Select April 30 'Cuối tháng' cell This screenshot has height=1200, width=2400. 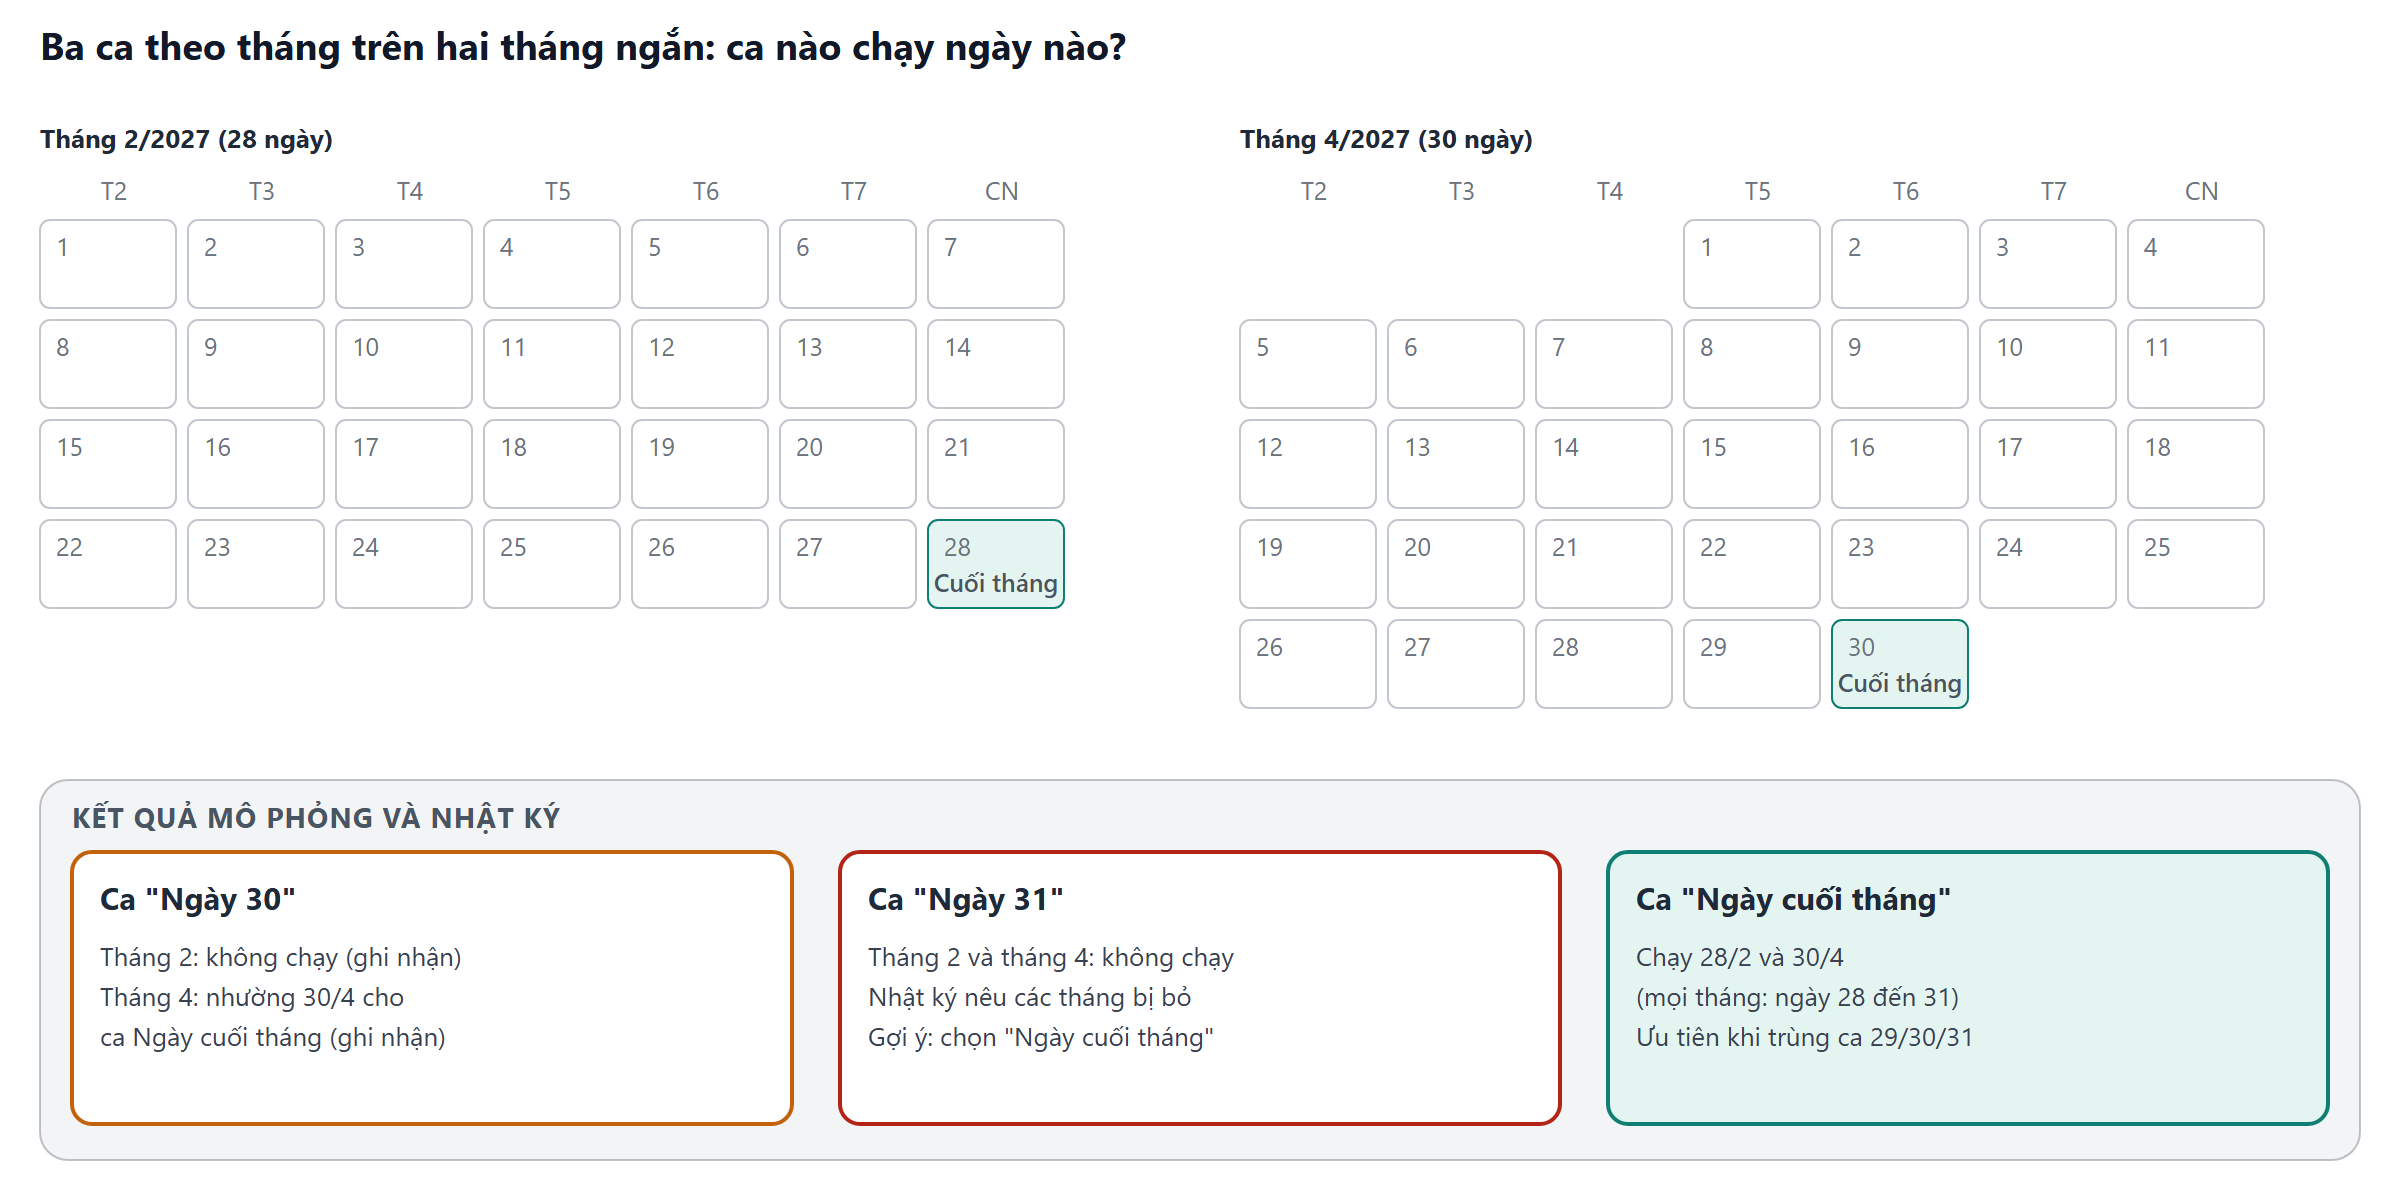[1900, 664]
